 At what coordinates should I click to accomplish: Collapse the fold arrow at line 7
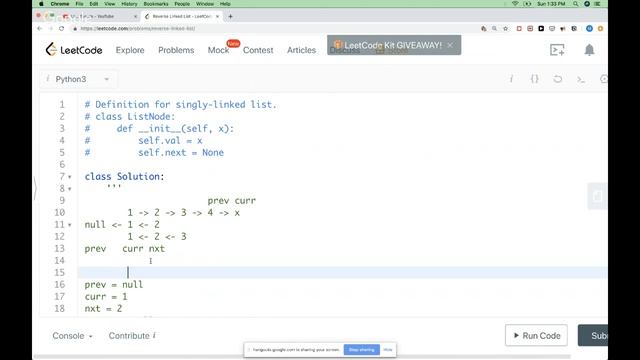tap(70, 177)
